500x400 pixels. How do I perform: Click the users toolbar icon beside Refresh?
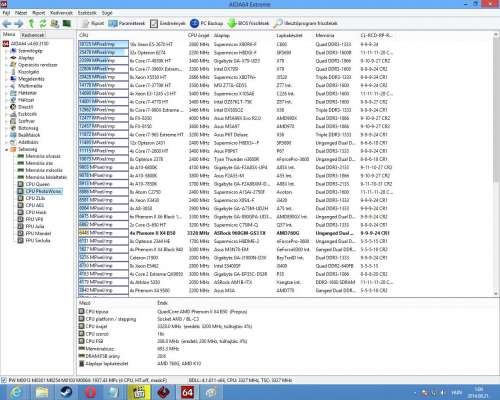[x=54, y=23]
